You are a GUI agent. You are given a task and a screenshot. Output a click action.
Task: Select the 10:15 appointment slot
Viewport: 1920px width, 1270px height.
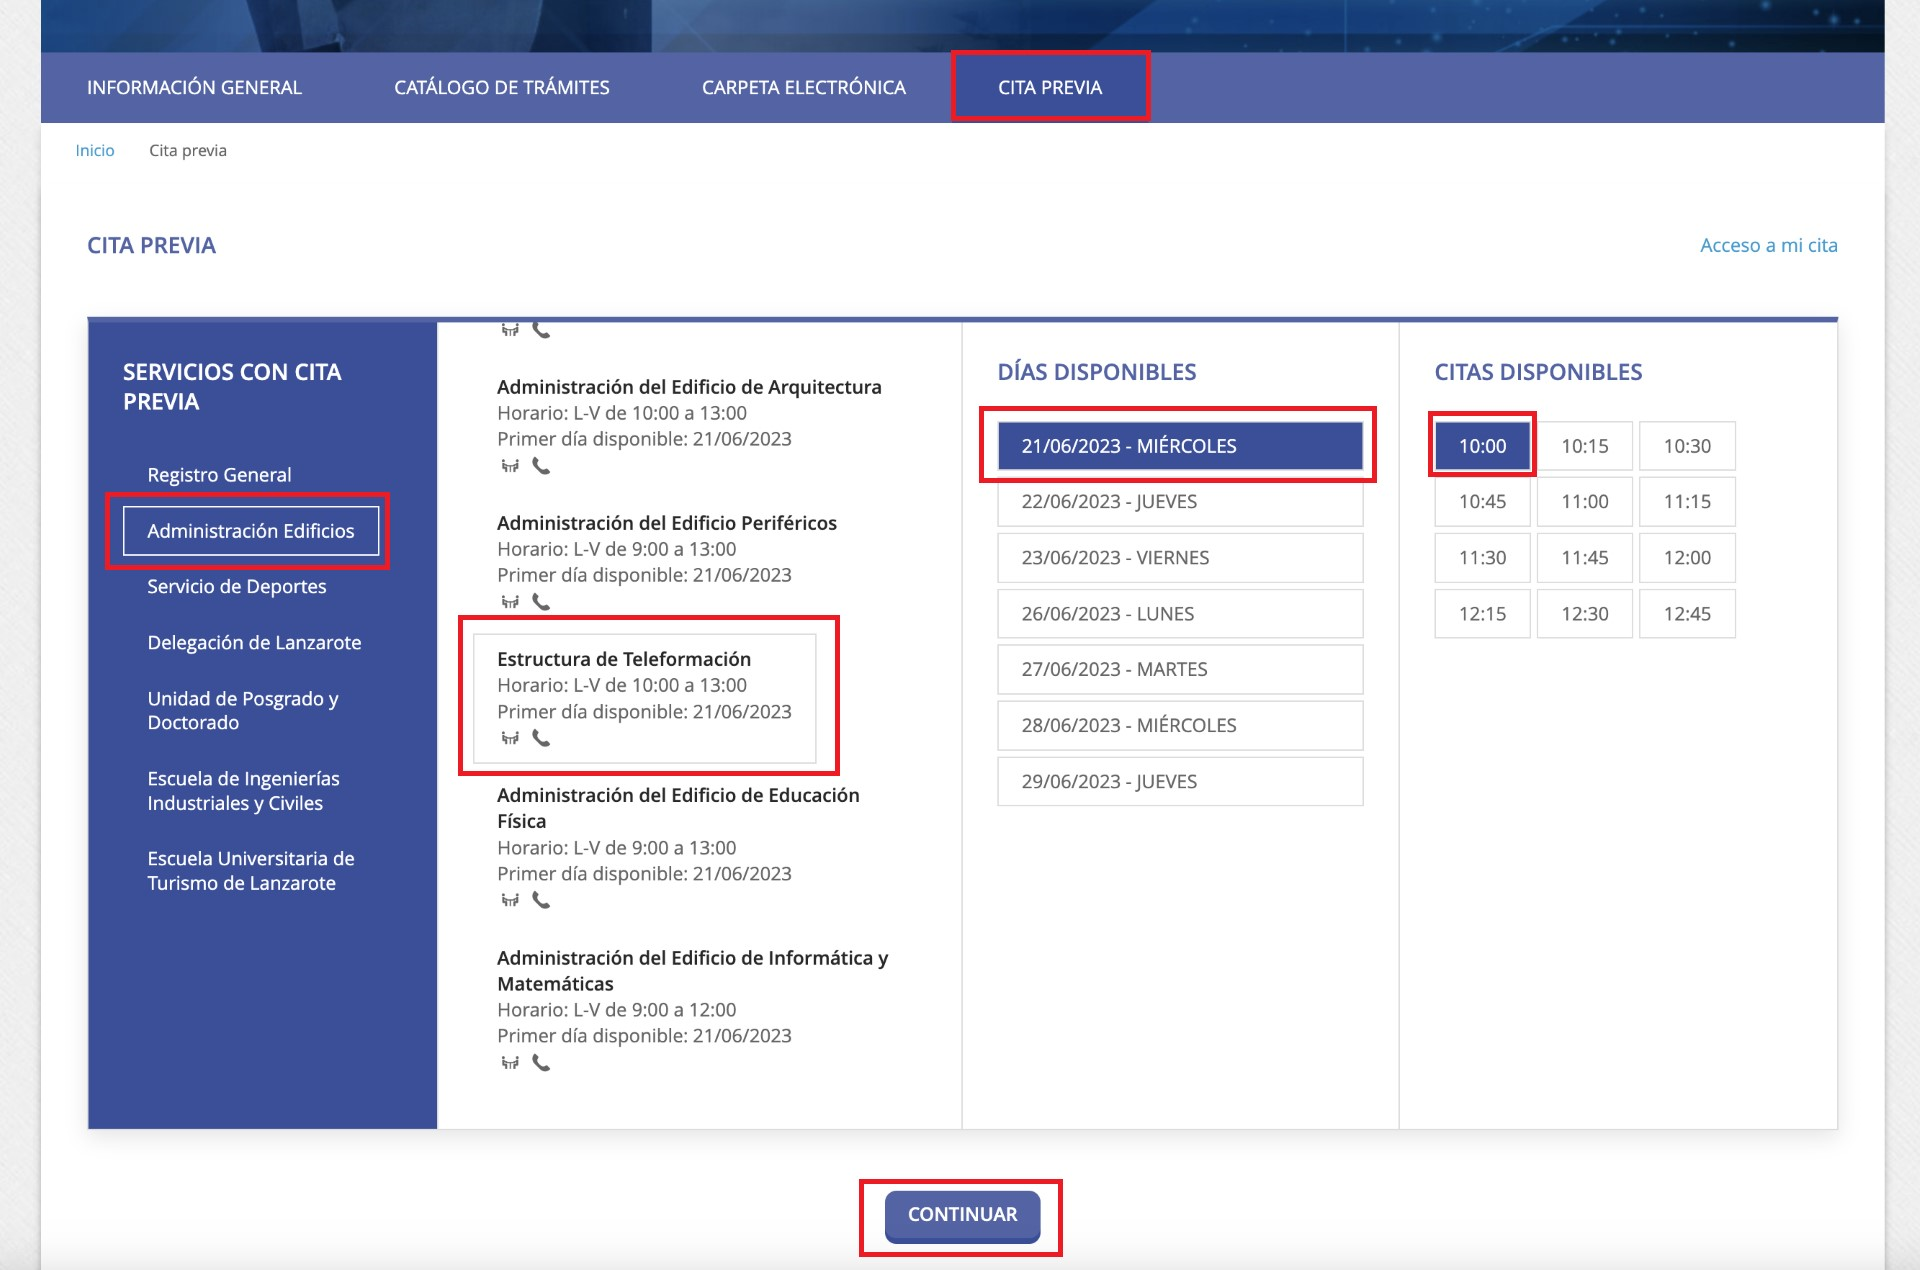pyautogui.click(x=1585, y=446)
